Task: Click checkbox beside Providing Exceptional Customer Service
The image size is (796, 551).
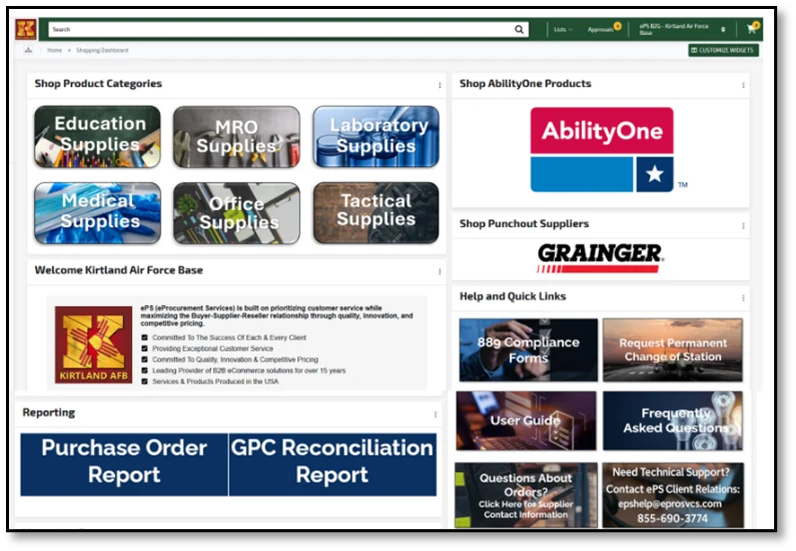Action: coord(145,349)
